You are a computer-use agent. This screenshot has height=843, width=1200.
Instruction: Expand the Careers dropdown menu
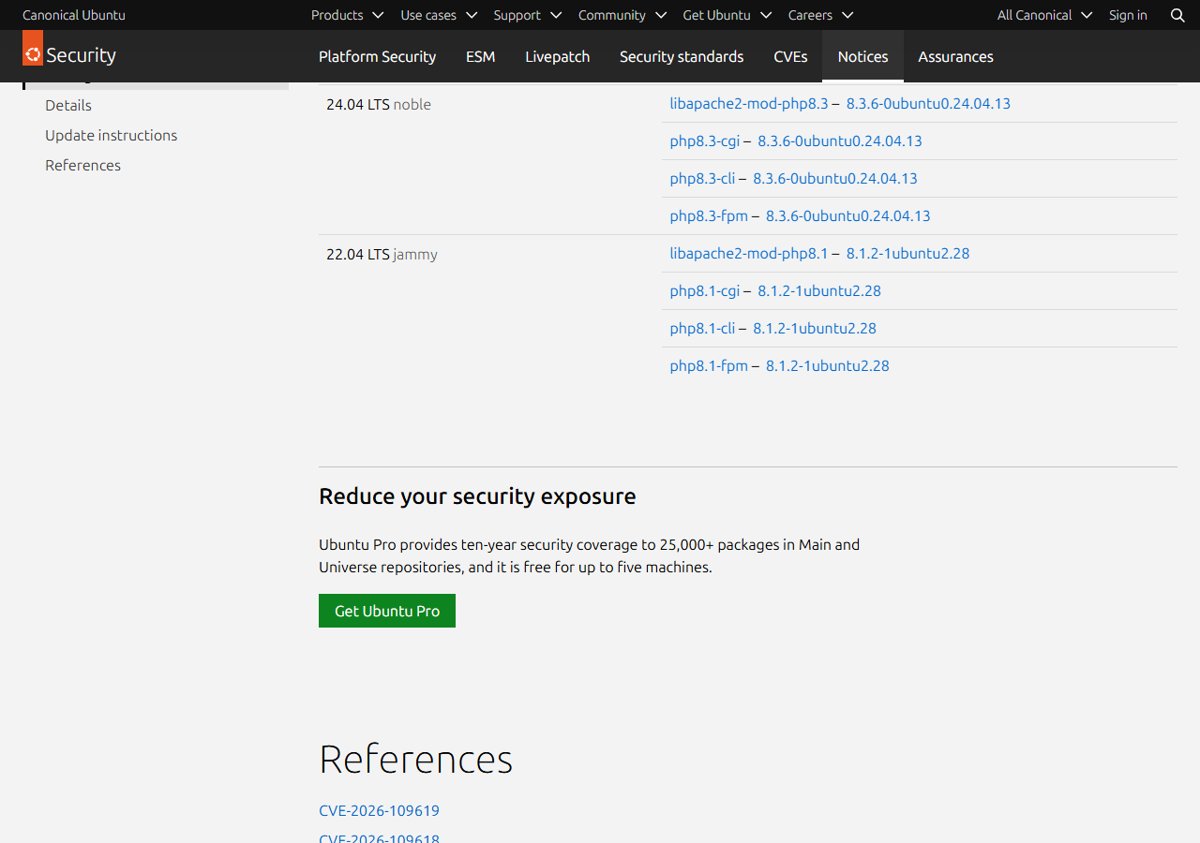(820, 15)
